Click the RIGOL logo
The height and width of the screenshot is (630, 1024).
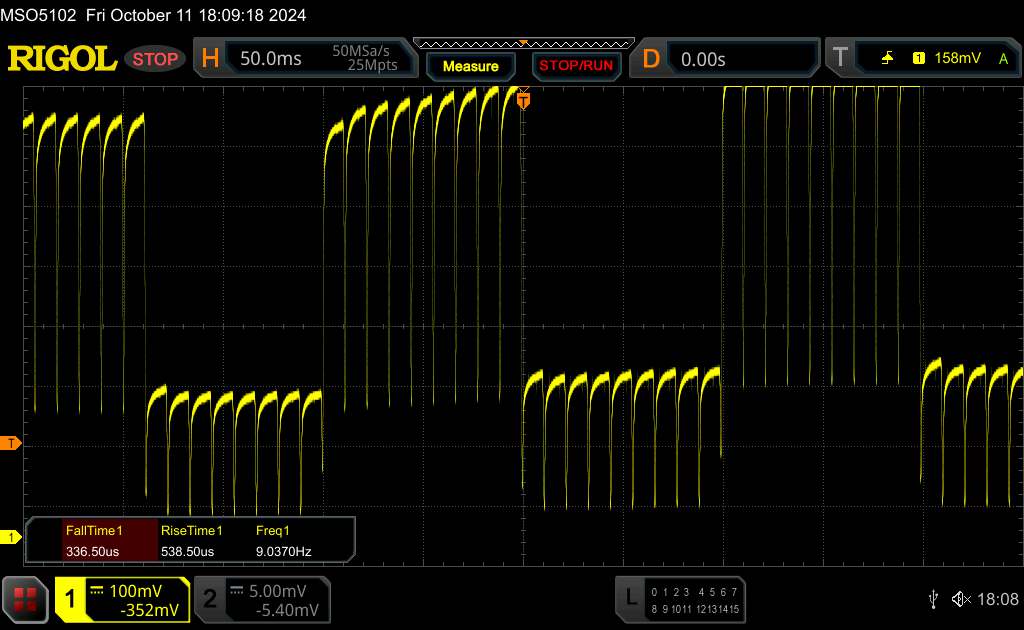[x=62, y=59]
